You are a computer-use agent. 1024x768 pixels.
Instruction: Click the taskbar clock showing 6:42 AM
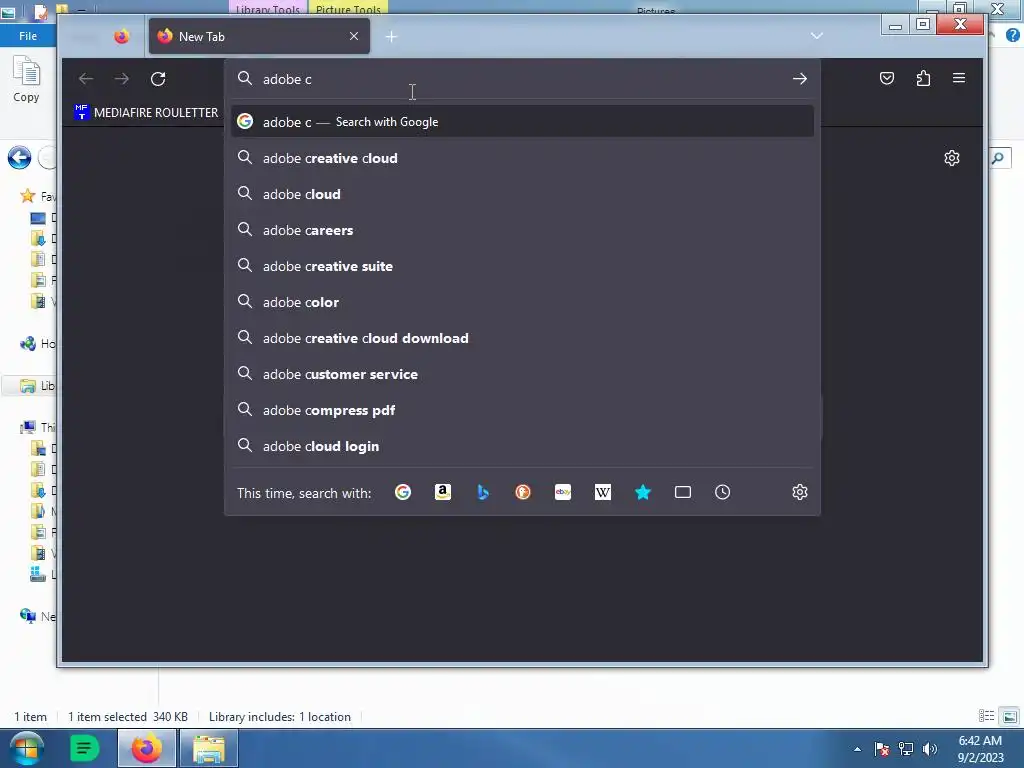coord(980,749)
